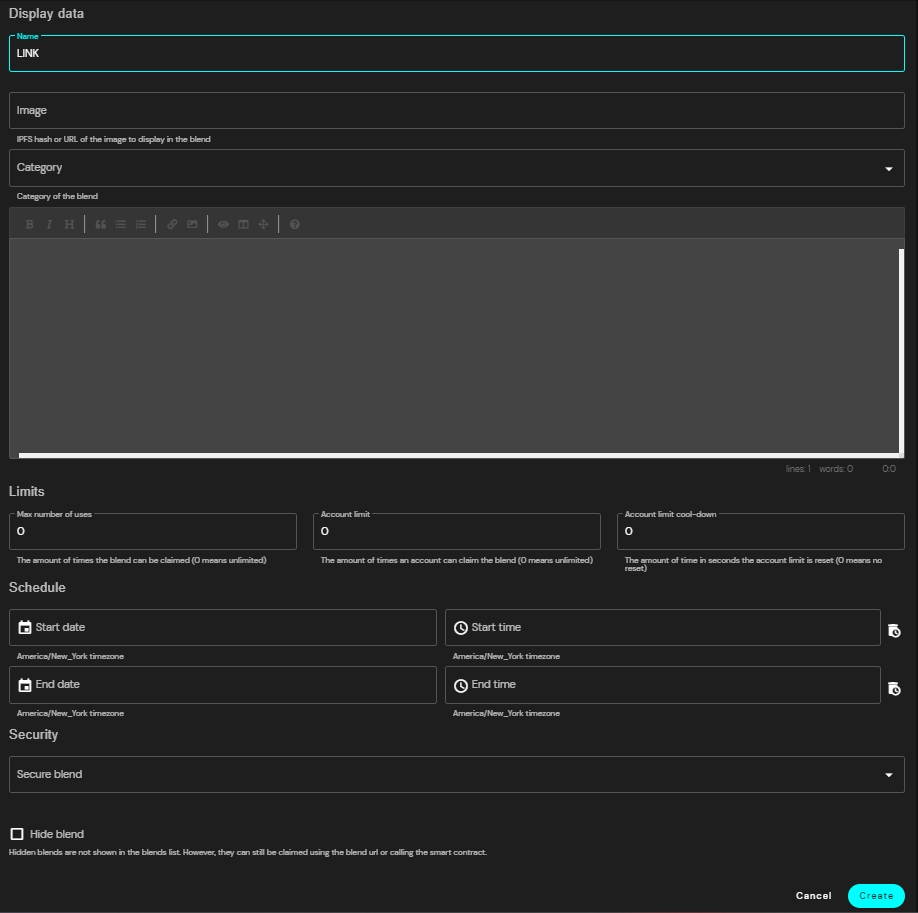Clear the start schedule using its reset icon
Screen dimensions: 918x913
pos(894,631)
